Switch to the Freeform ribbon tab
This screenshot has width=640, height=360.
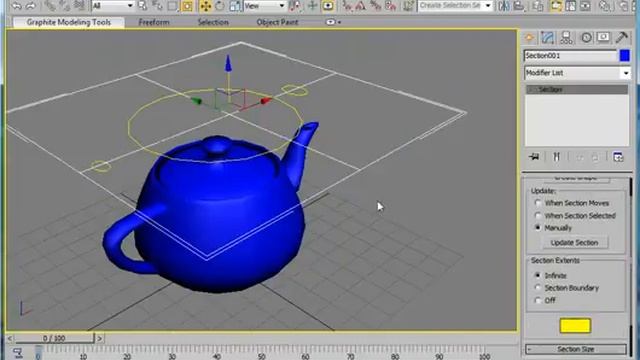coord(154,22)
